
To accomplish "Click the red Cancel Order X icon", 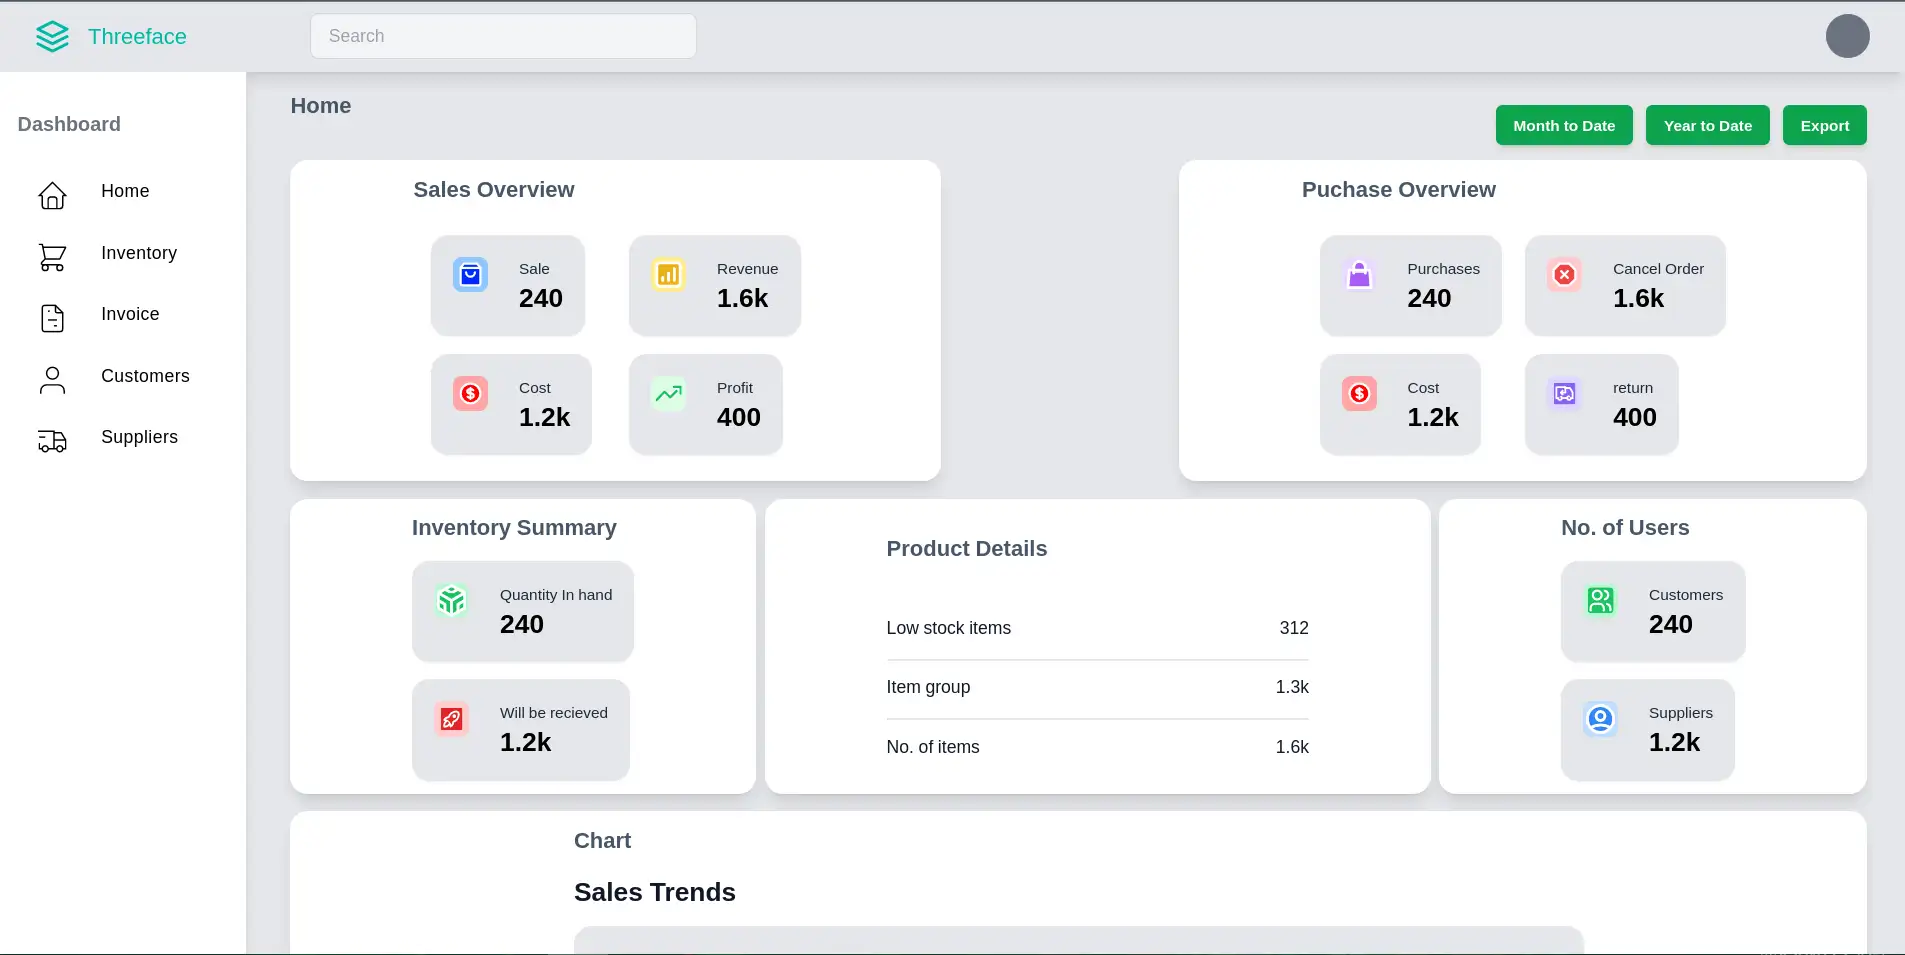I will [1564, 275].
